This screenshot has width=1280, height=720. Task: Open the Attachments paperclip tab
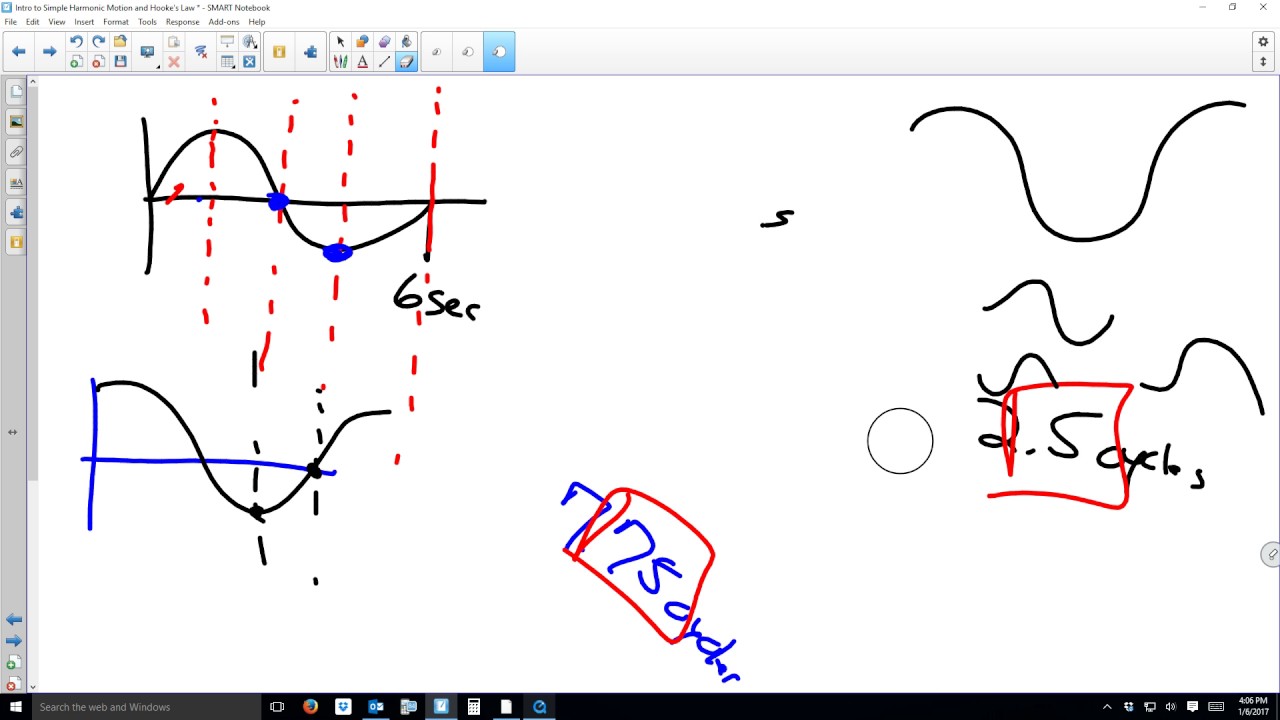(x=16, y=152)
